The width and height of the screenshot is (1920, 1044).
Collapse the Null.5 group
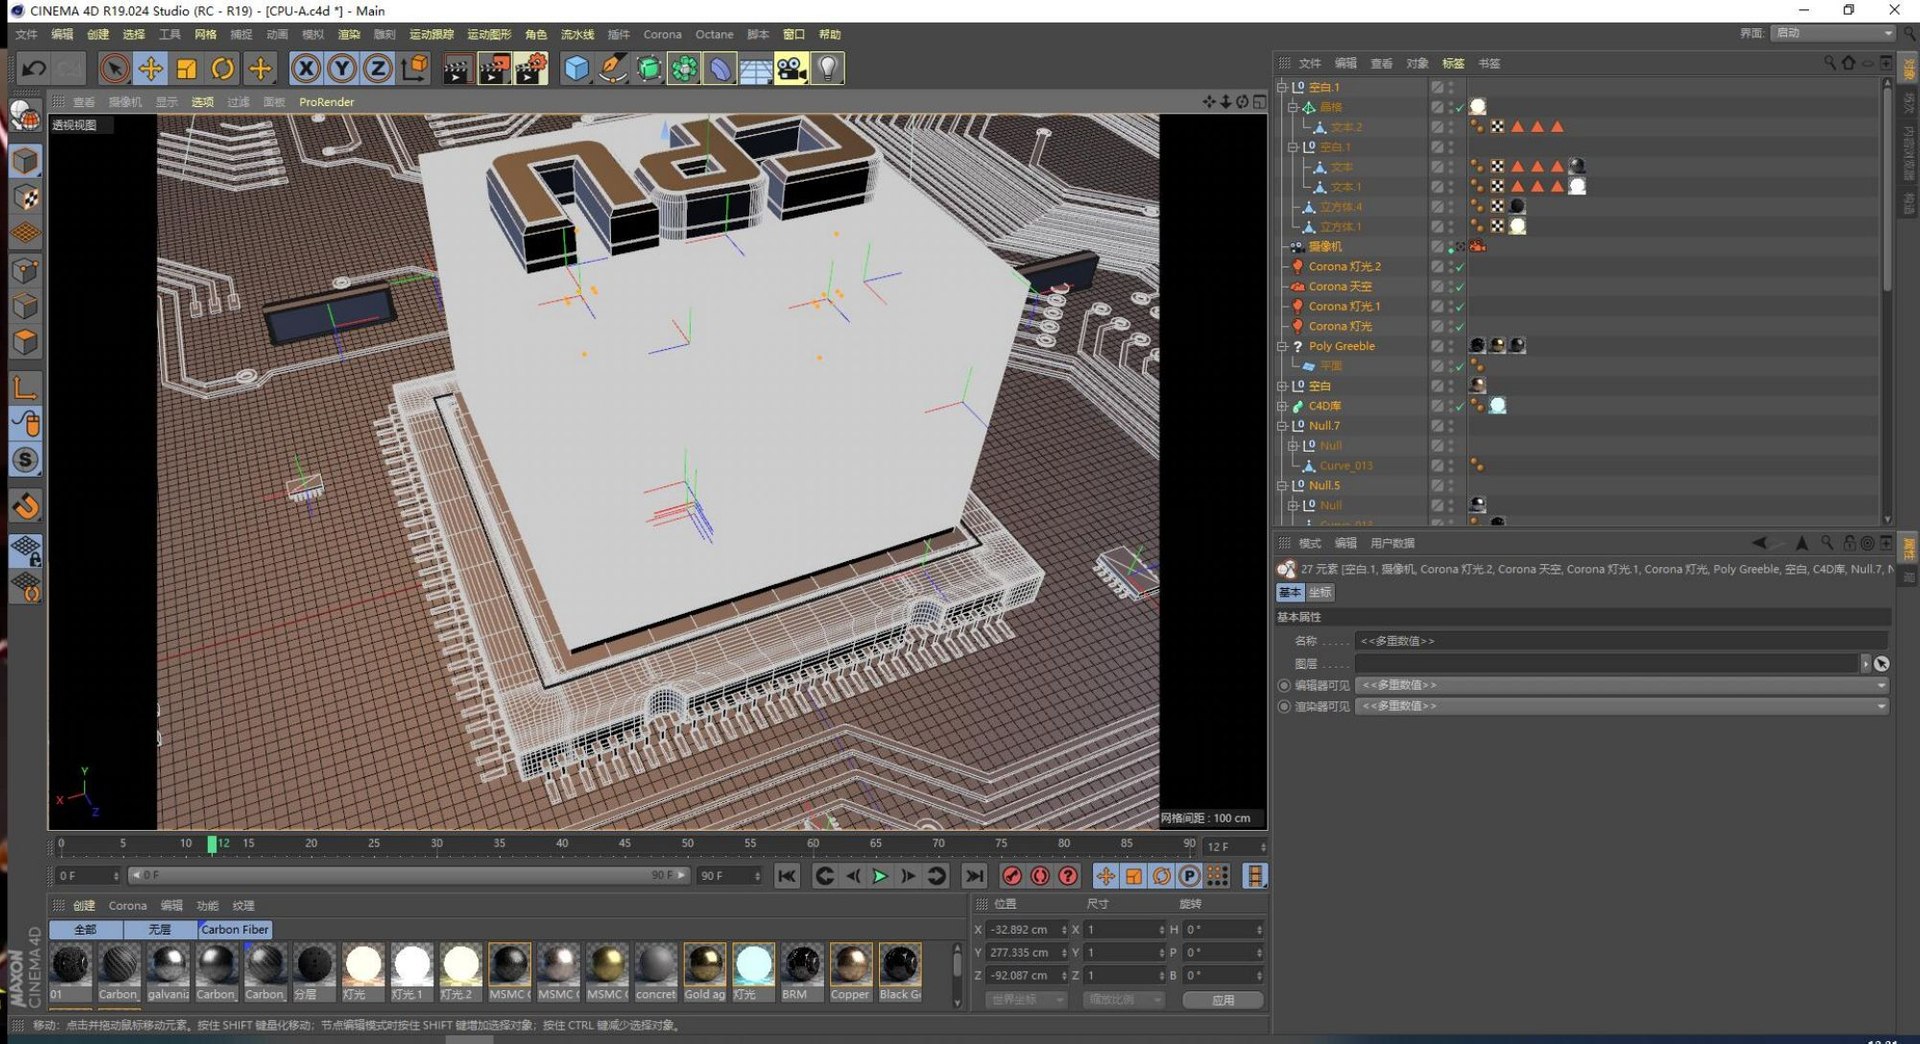1282,486
